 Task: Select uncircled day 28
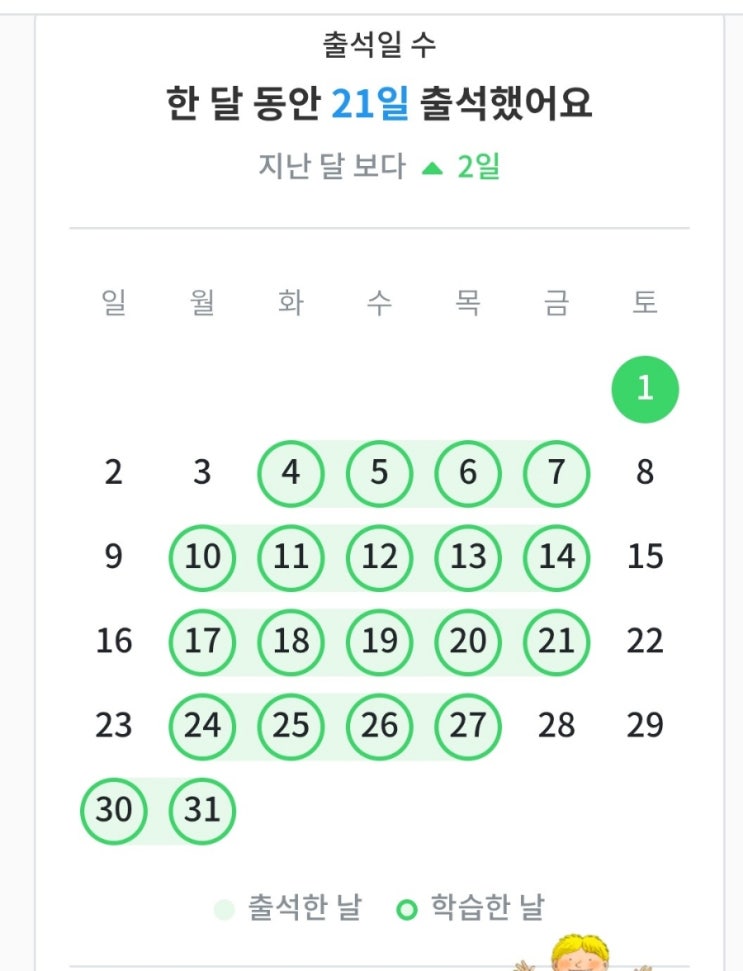[x=556, y=725]
